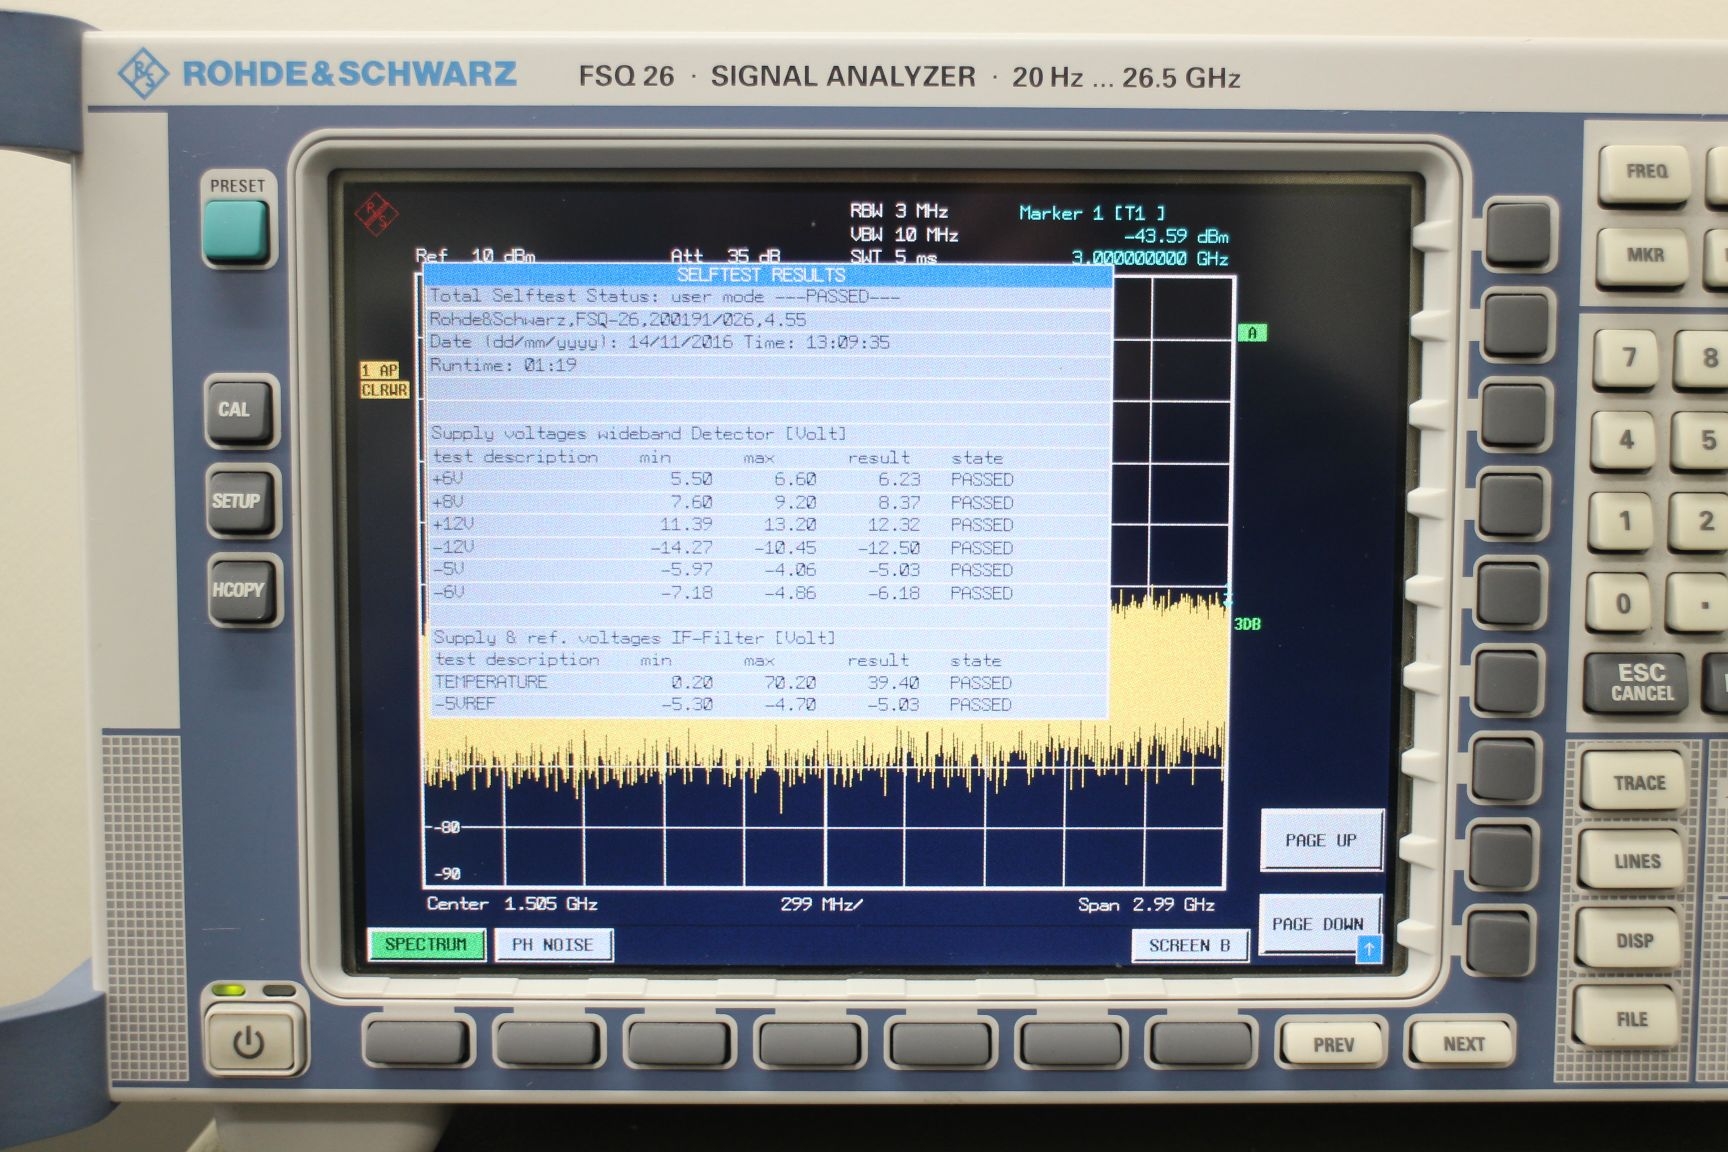Tap numeric keypad key 0
Screen dimensions: 1728x1152
pos(1623,603)
